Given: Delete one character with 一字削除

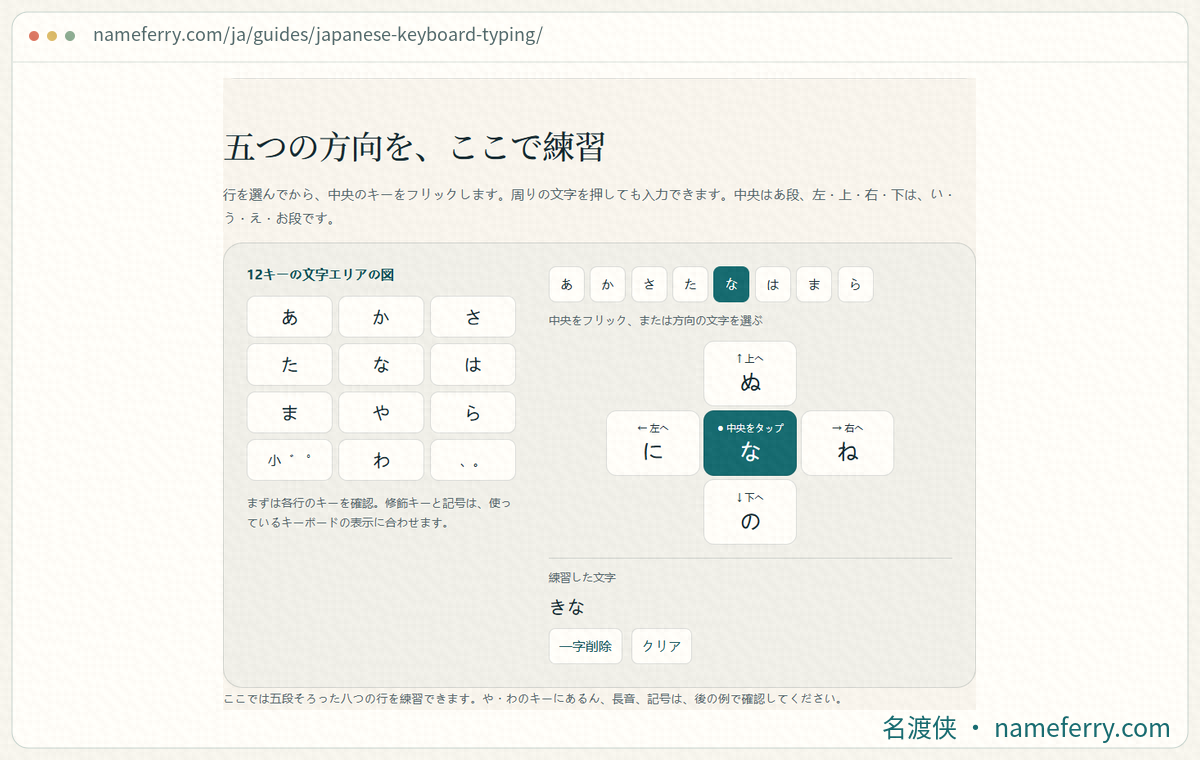Looking at the screenshot, I should (585, 646).
